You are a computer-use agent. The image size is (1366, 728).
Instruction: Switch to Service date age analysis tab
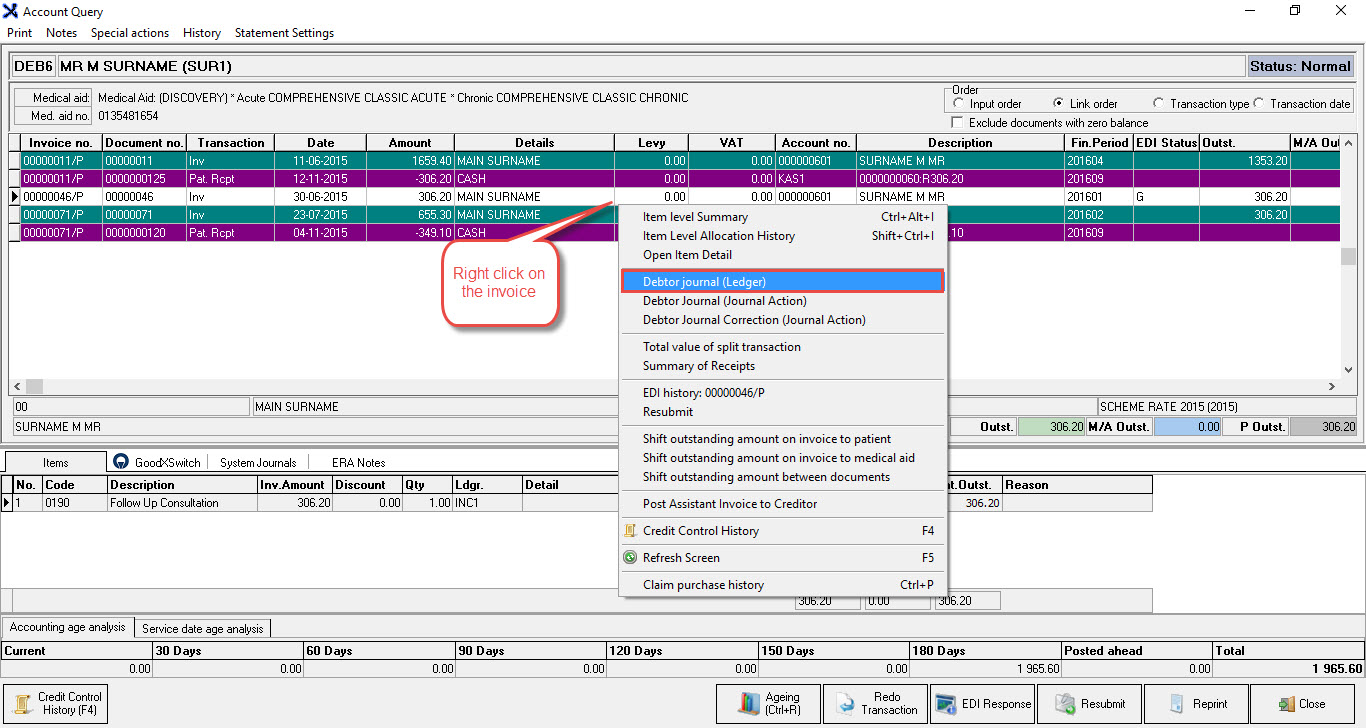pos(203,629)
